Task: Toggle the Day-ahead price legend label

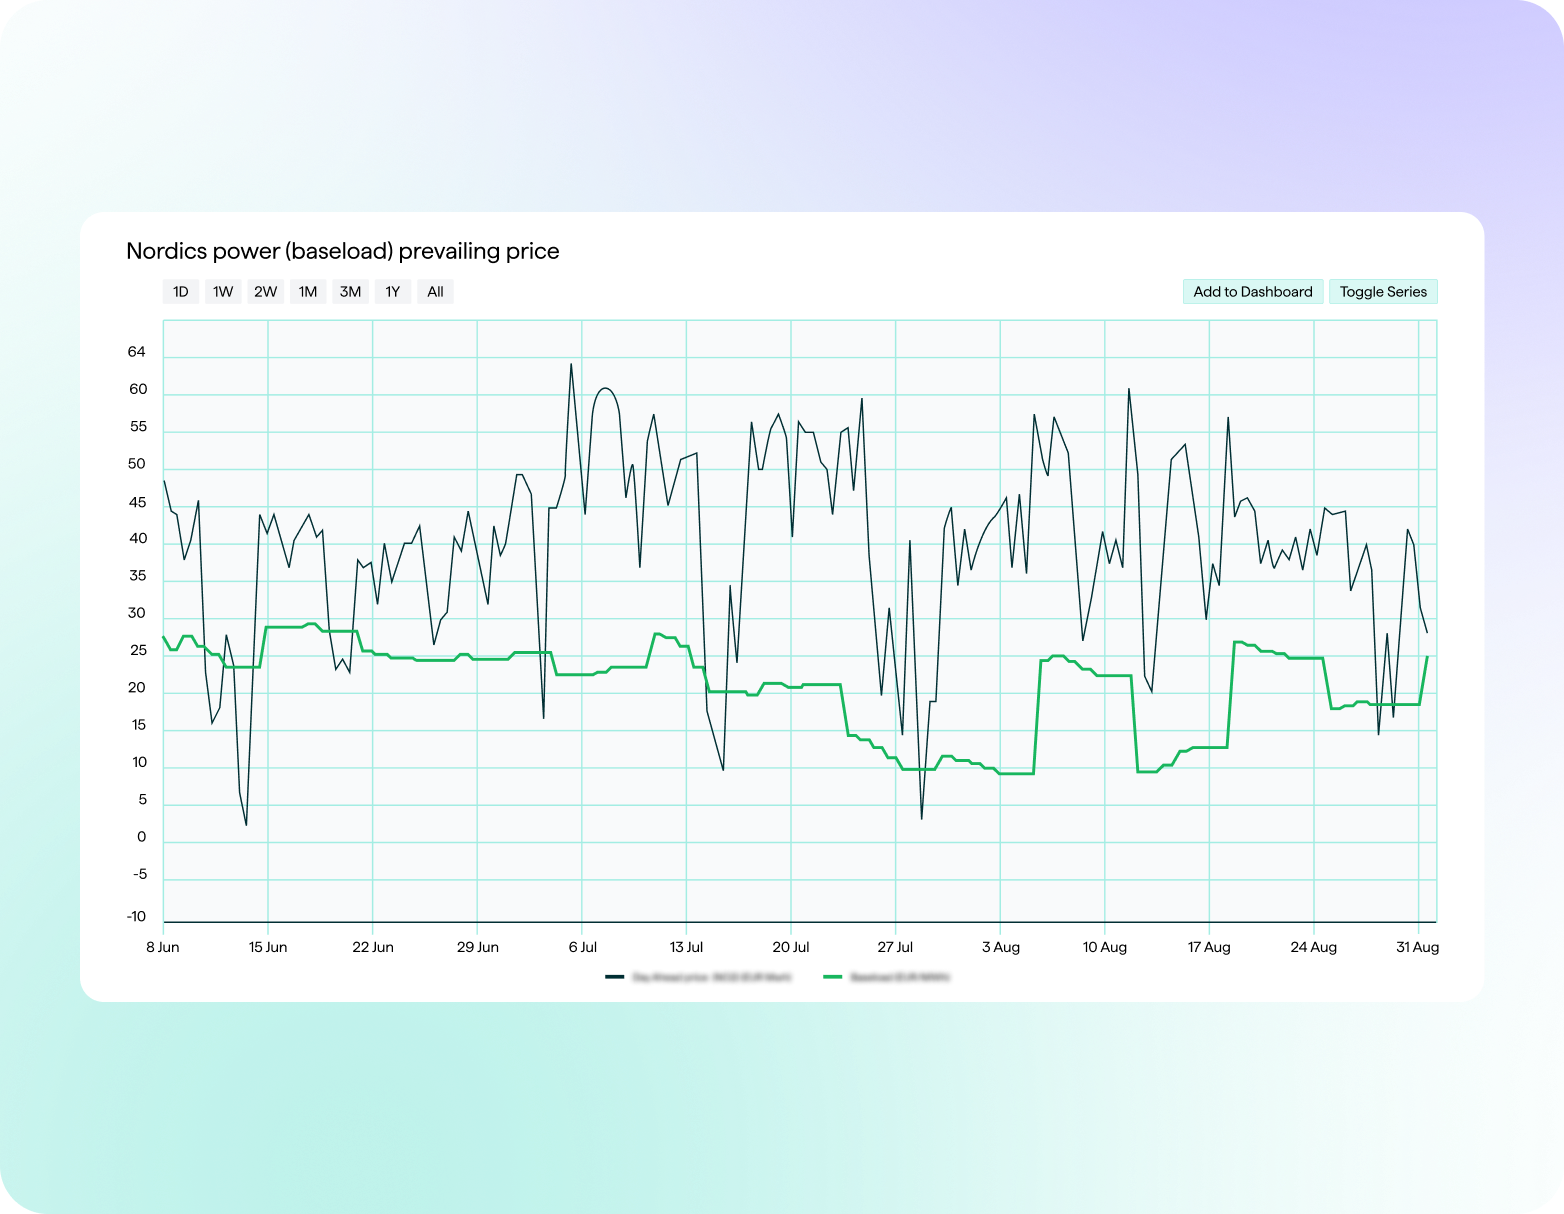Action: pos(712,977)
